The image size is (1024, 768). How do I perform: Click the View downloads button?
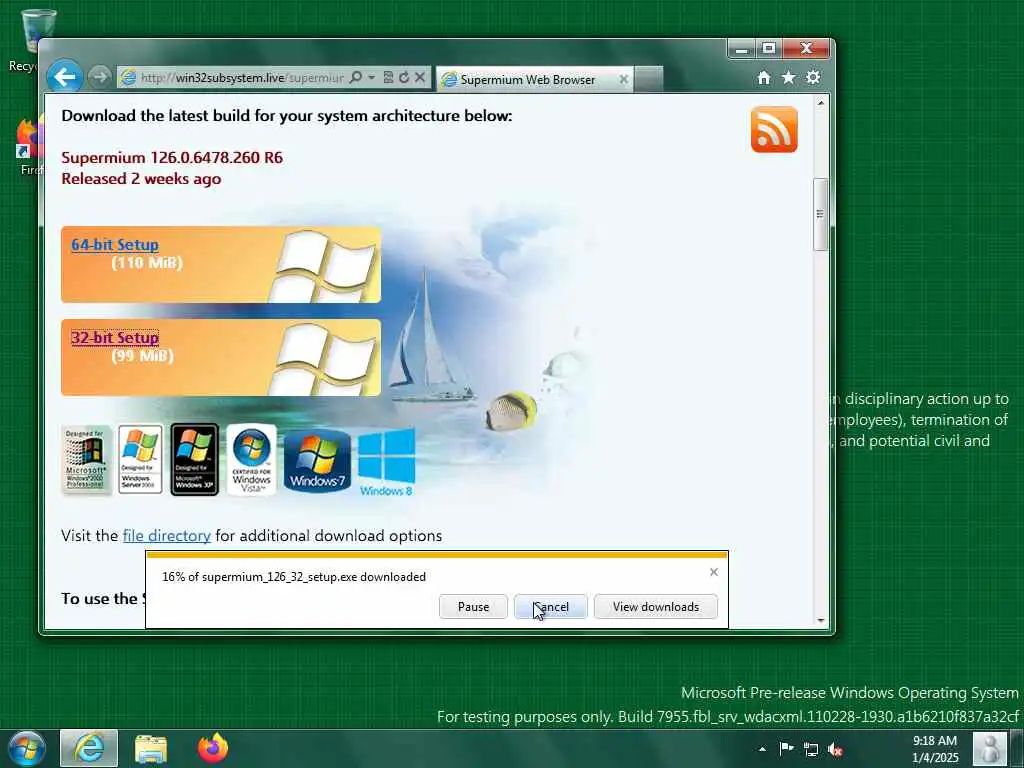point(656,607)
